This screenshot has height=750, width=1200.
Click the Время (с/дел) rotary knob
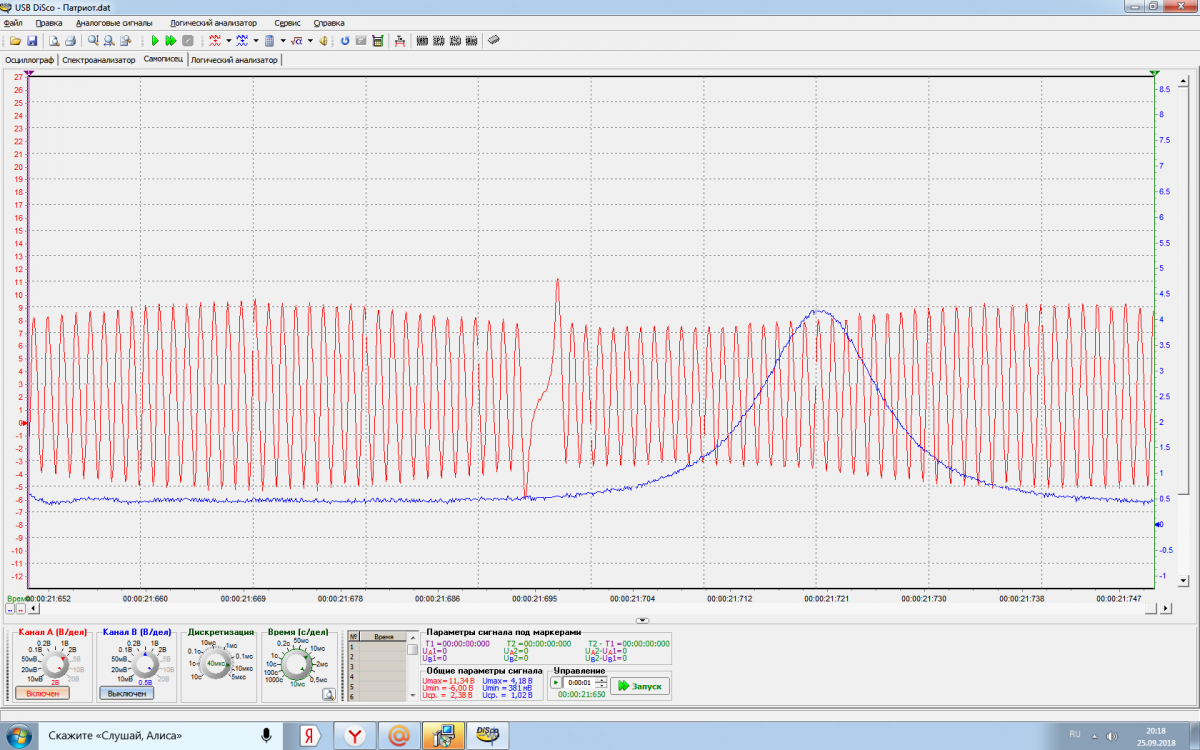(x=297, y=662)
